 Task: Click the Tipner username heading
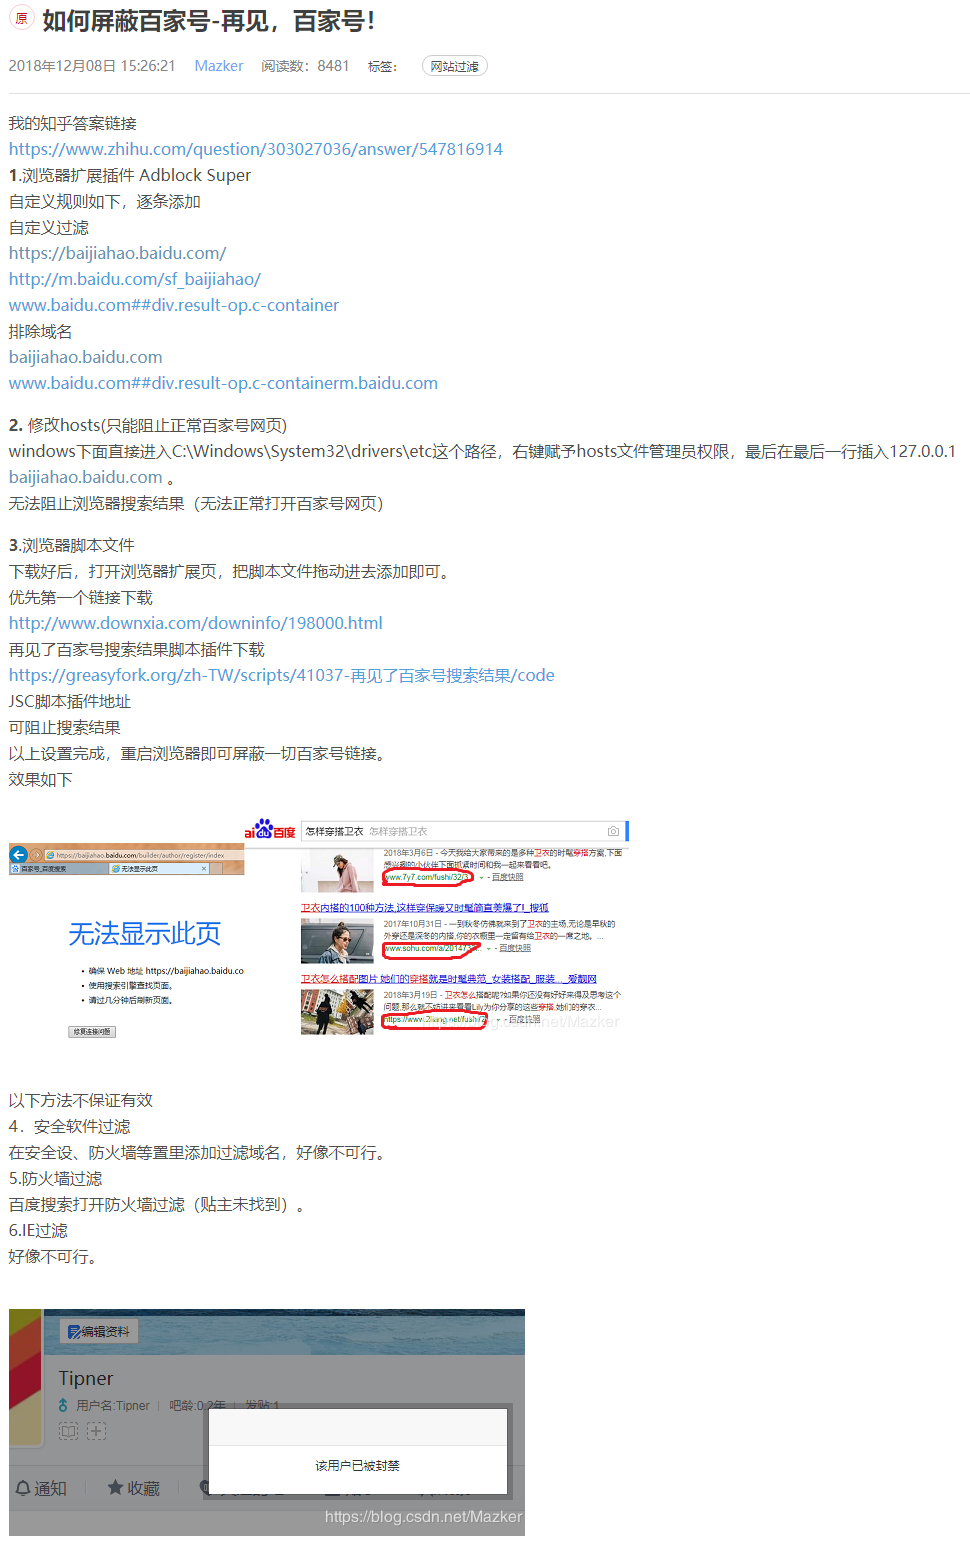pos(86,1378)
